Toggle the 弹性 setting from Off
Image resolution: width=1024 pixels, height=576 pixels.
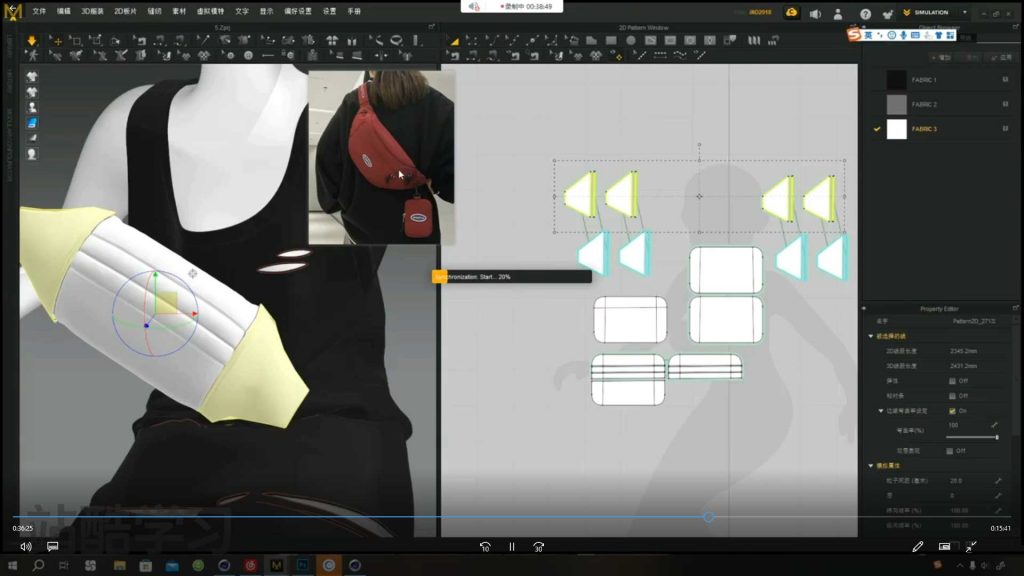(953, 381)
